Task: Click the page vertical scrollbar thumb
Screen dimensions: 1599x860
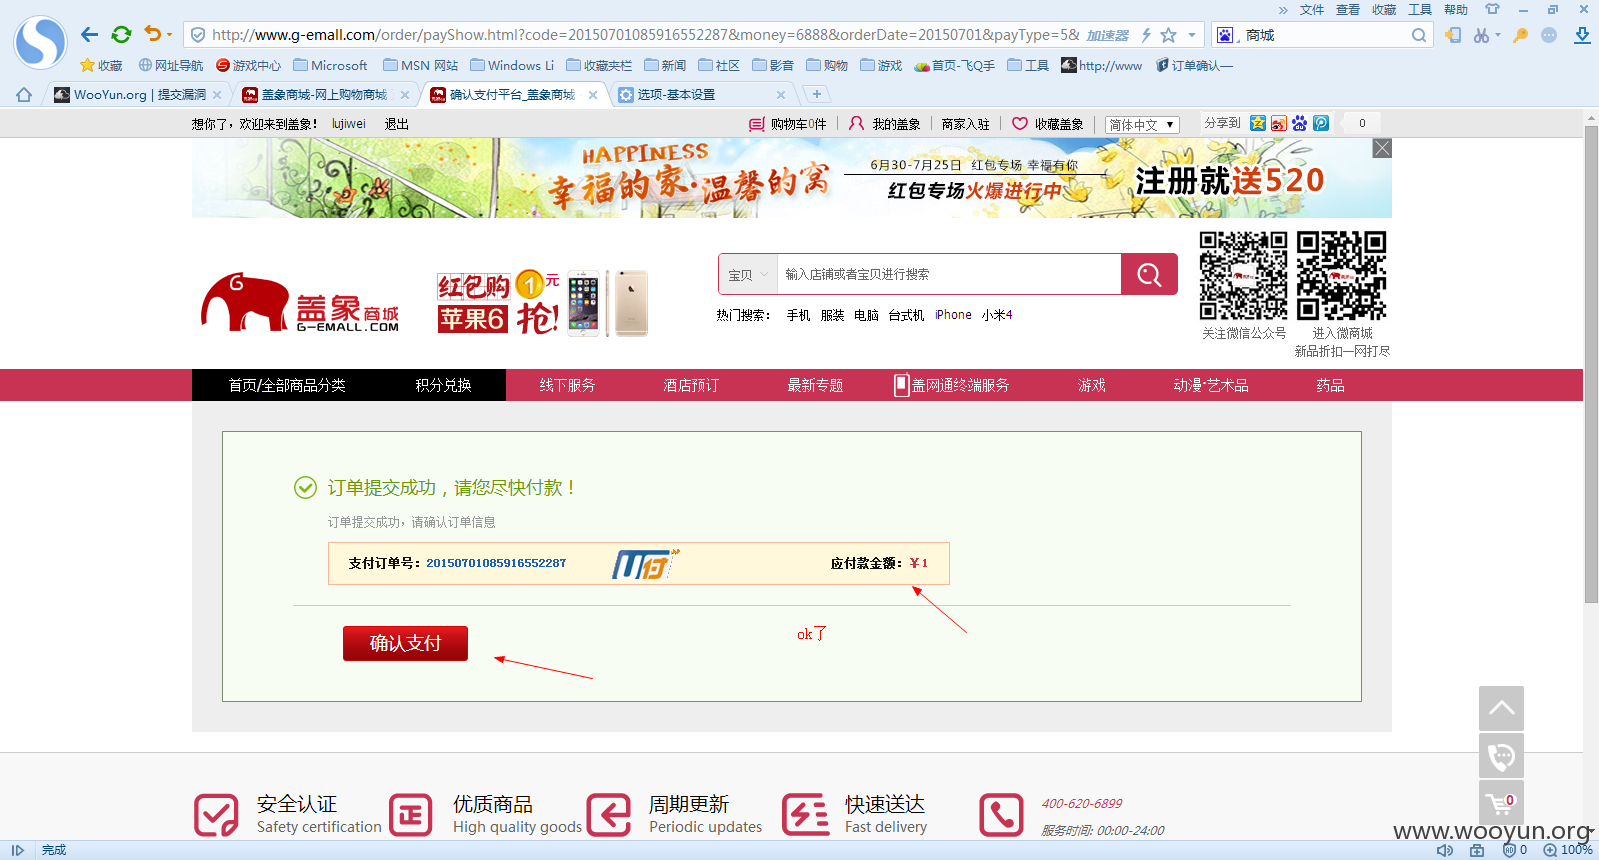Action: coord(1591,365)
